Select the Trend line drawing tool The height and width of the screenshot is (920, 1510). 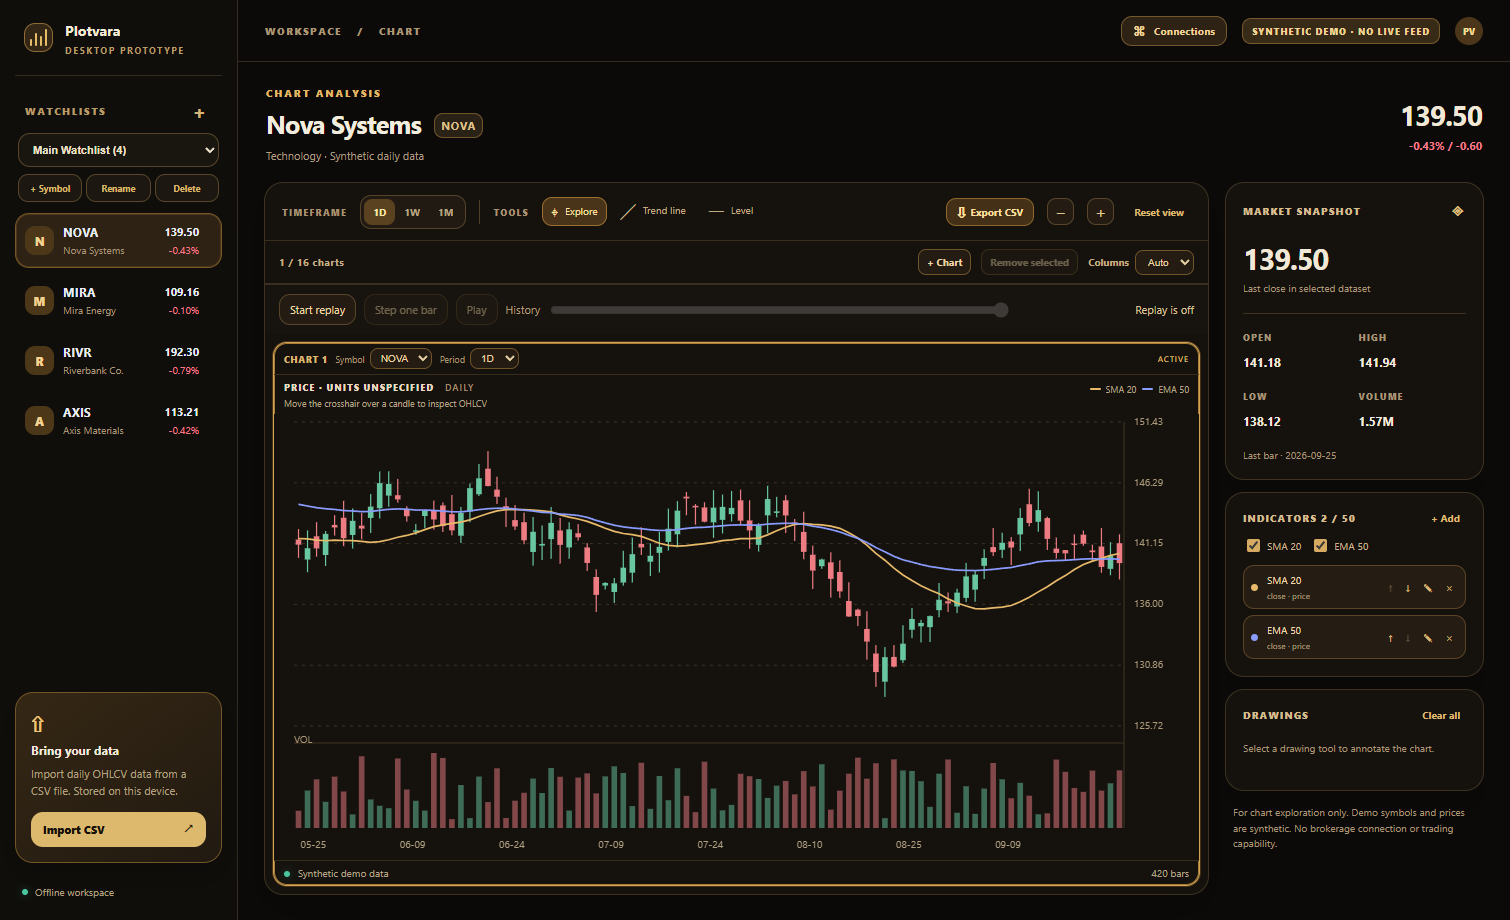tap(653, 211)
